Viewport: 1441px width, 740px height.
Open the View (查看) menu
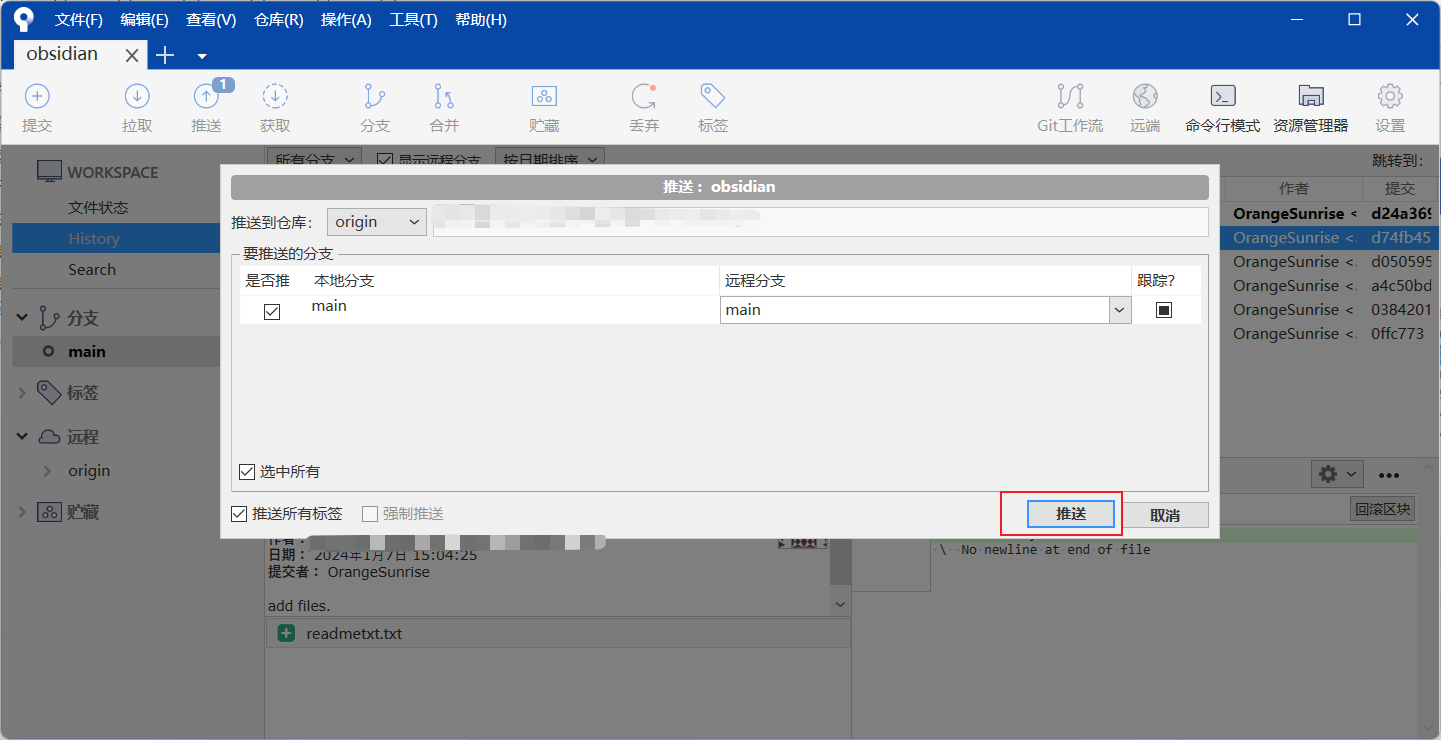point(211,20)
